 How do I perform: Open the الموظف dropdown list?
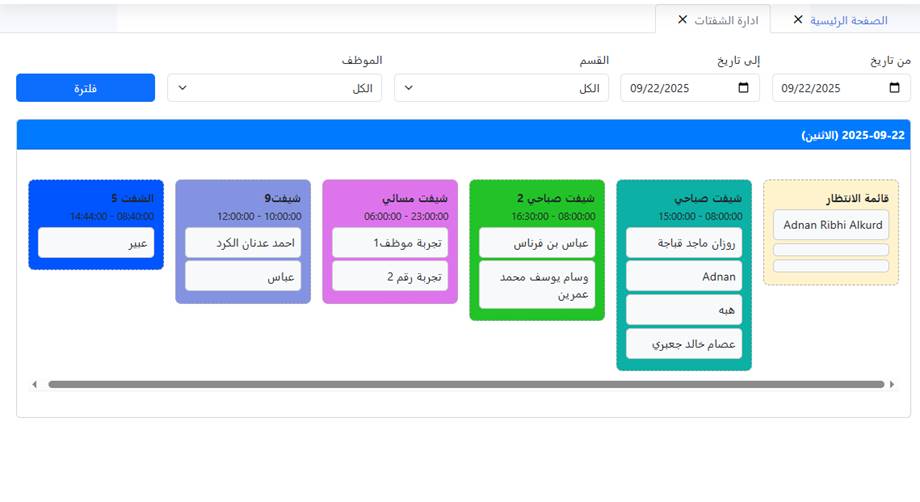[x=274, y=88]
